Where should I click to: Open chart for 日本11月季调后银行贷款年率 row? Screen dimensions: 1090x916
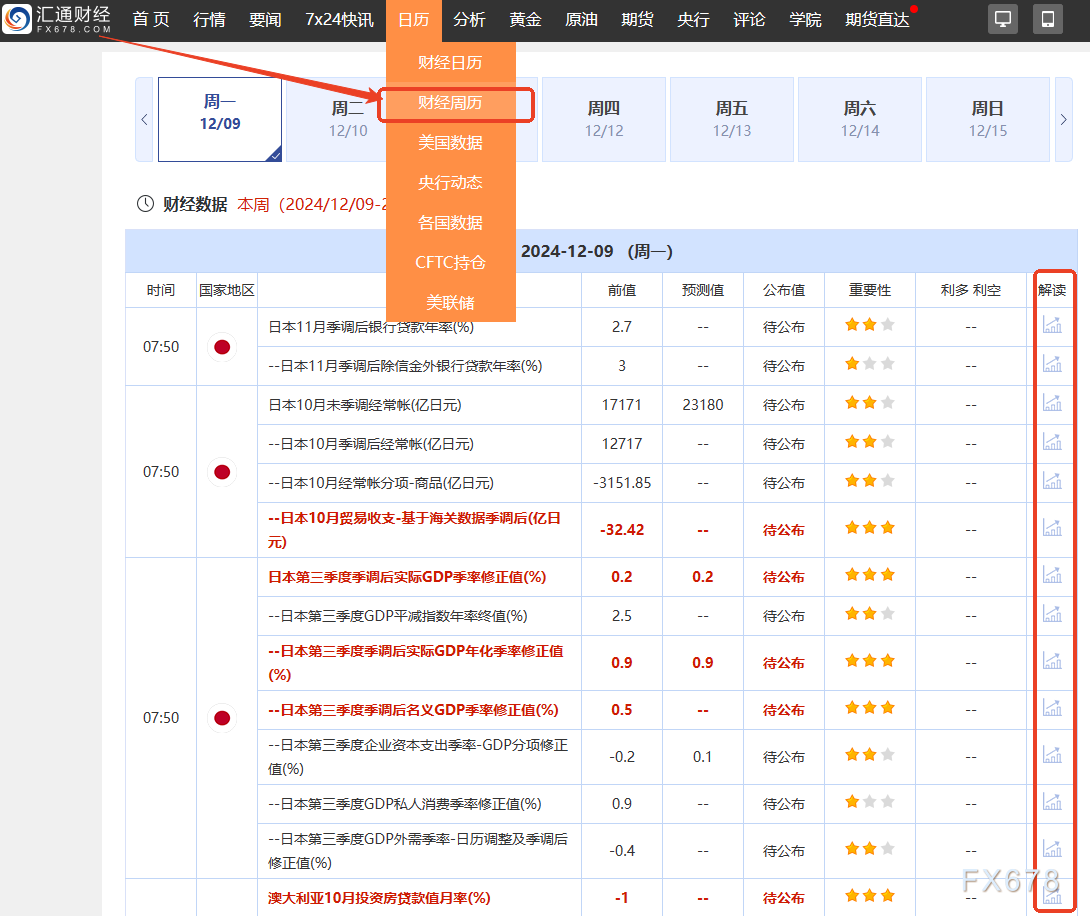(x=1052, y=325)
